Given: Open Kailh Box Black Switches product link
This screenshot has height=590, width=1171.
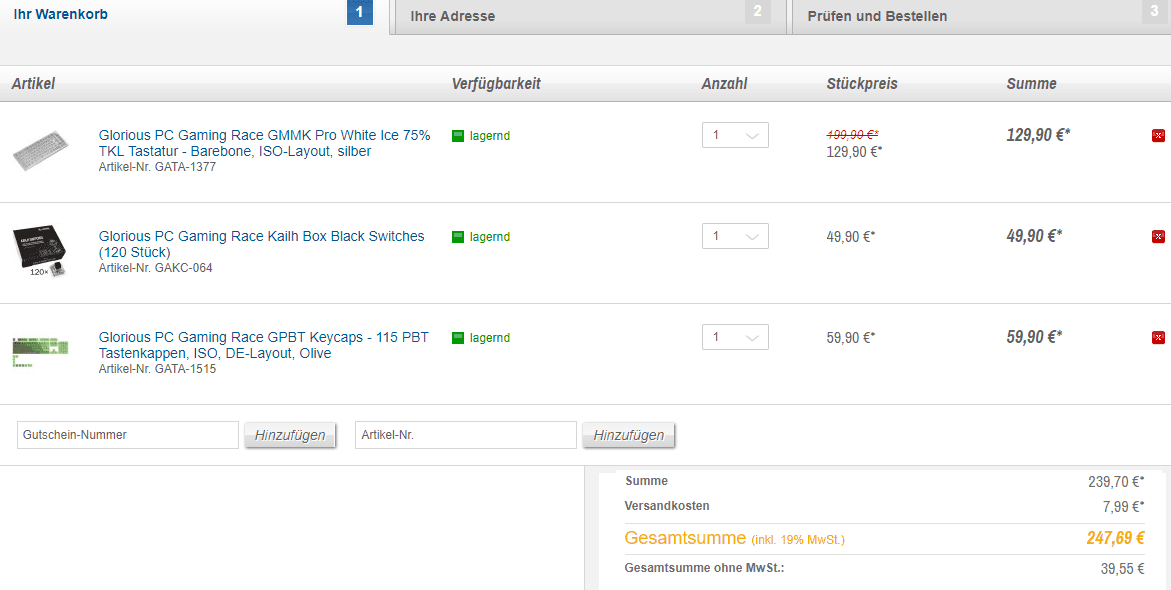Looking at the screenshot, I should pyautogui.click(x=261, y=244).
